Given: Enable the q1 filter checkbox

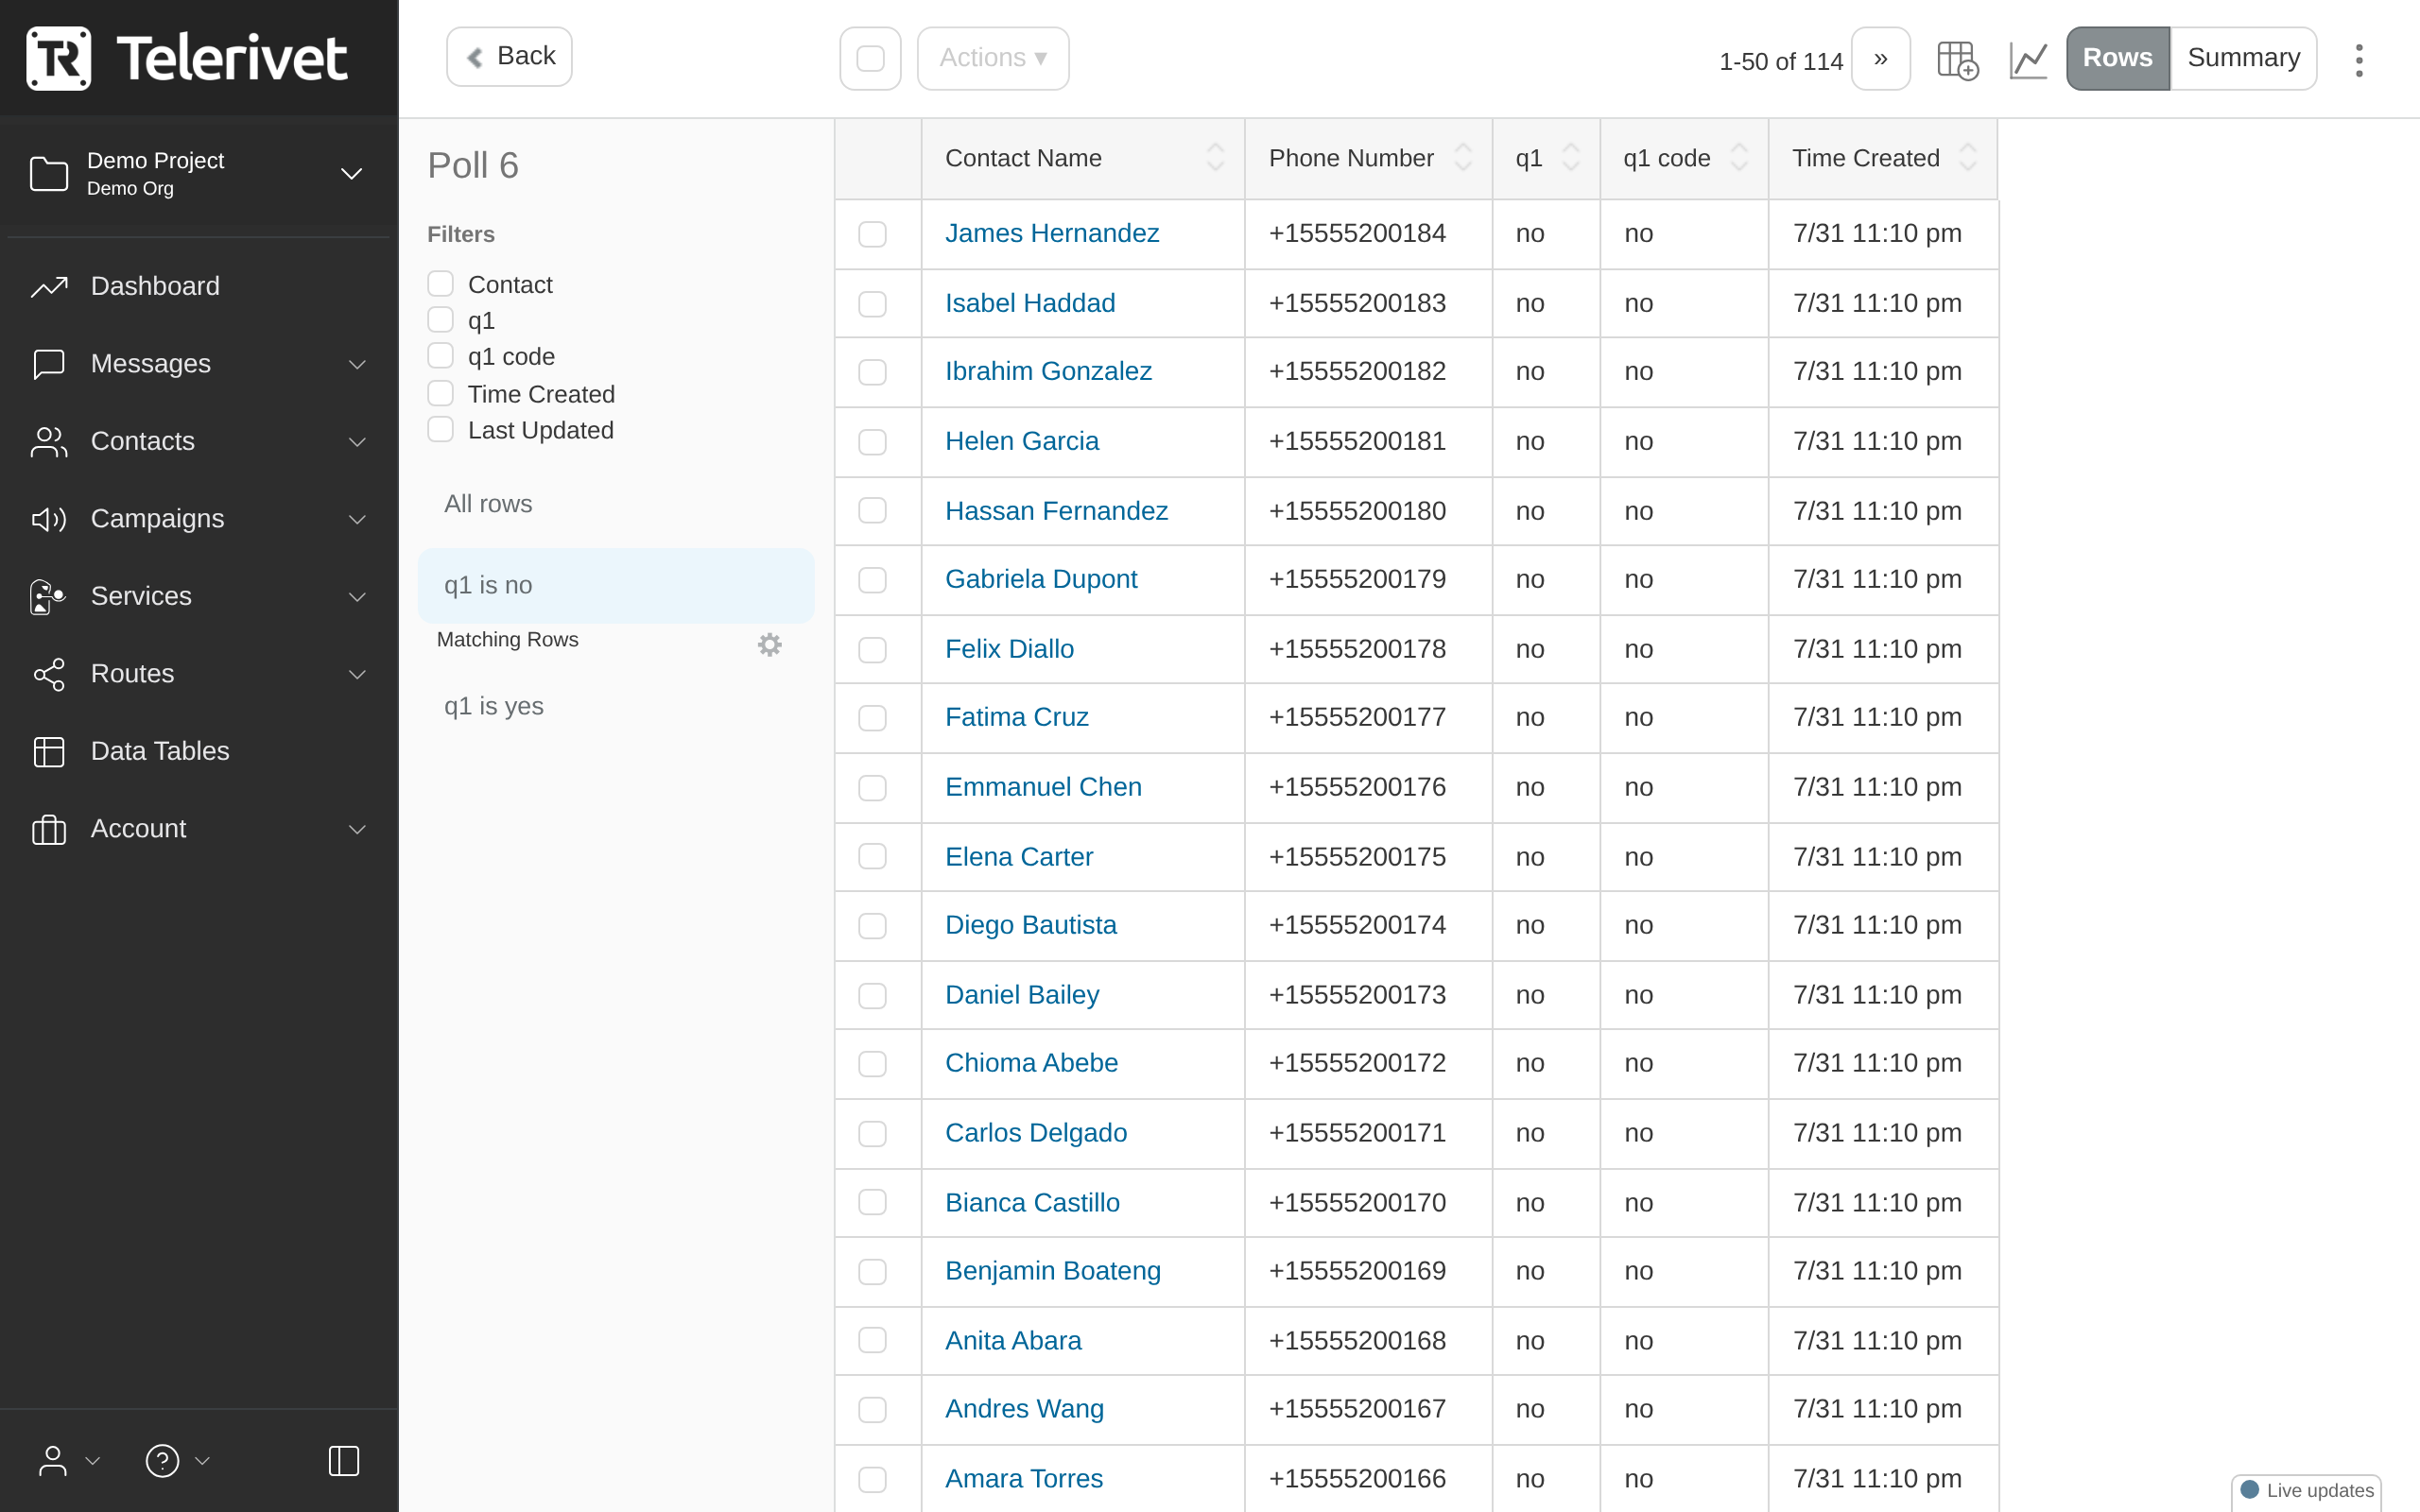Looking at the screenshot, I should [440, 320].
